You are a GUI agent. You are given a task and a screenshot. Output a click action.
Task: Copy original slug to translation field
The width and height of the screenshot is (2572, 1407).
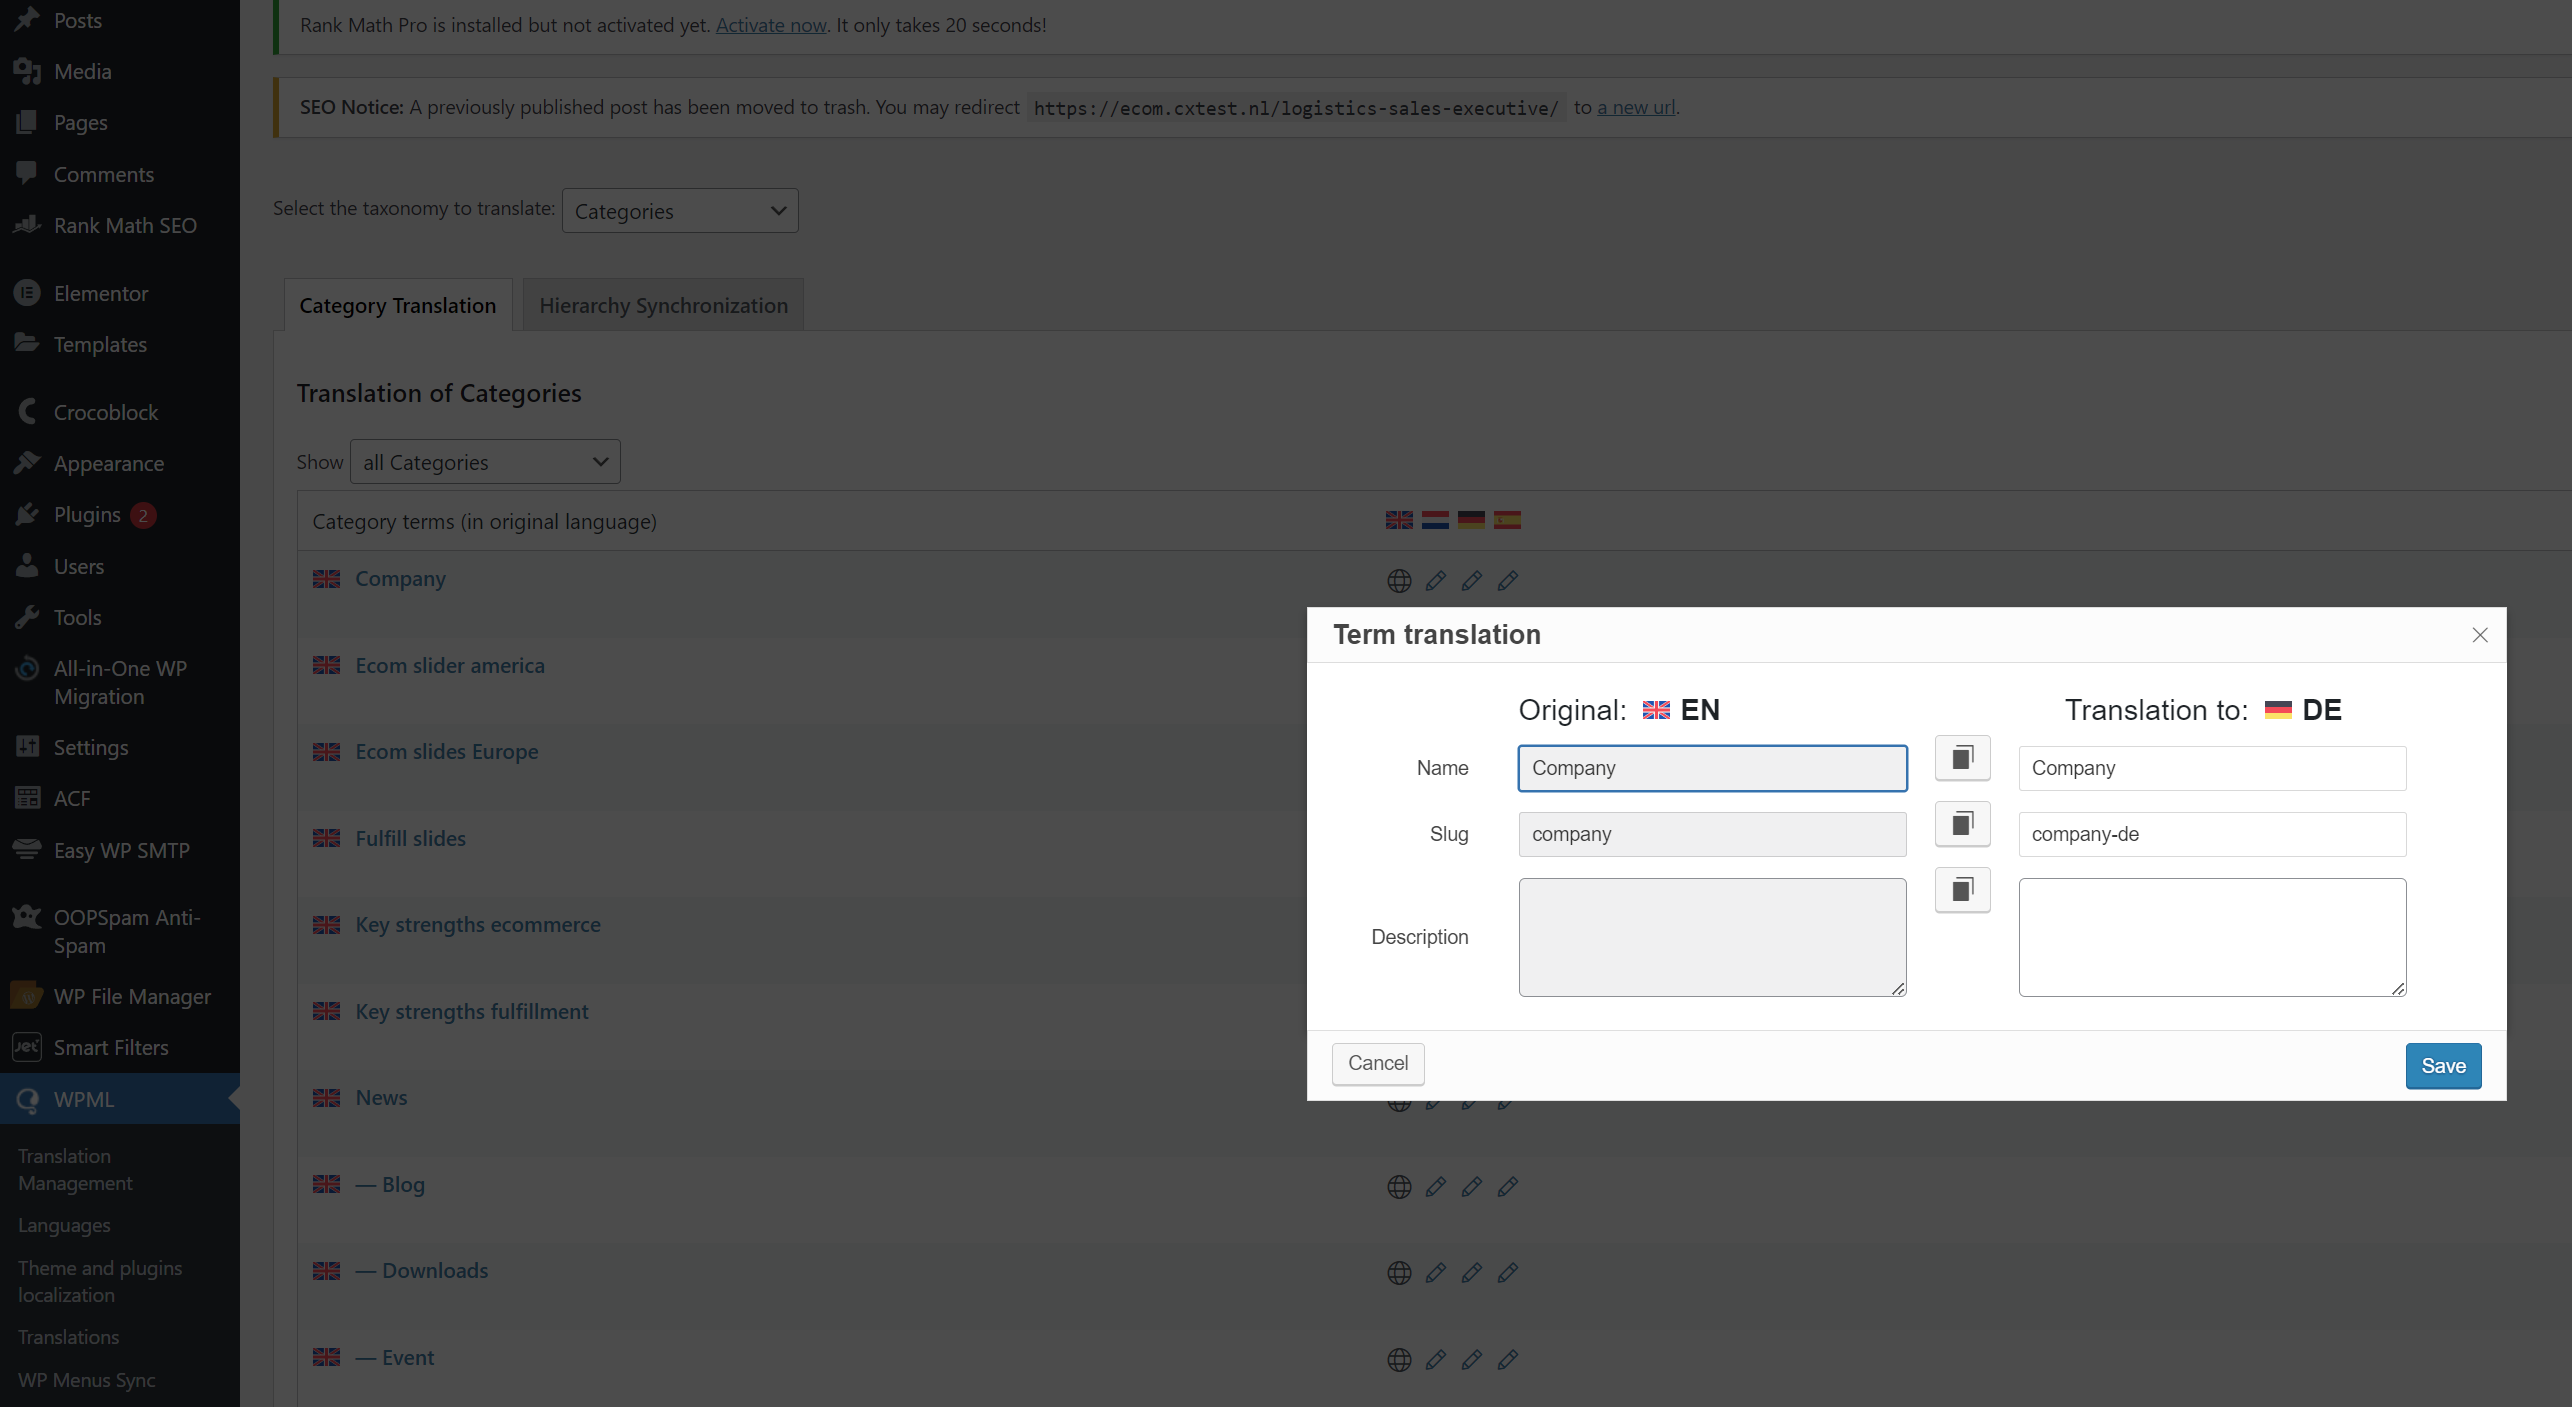point(1962,824)
